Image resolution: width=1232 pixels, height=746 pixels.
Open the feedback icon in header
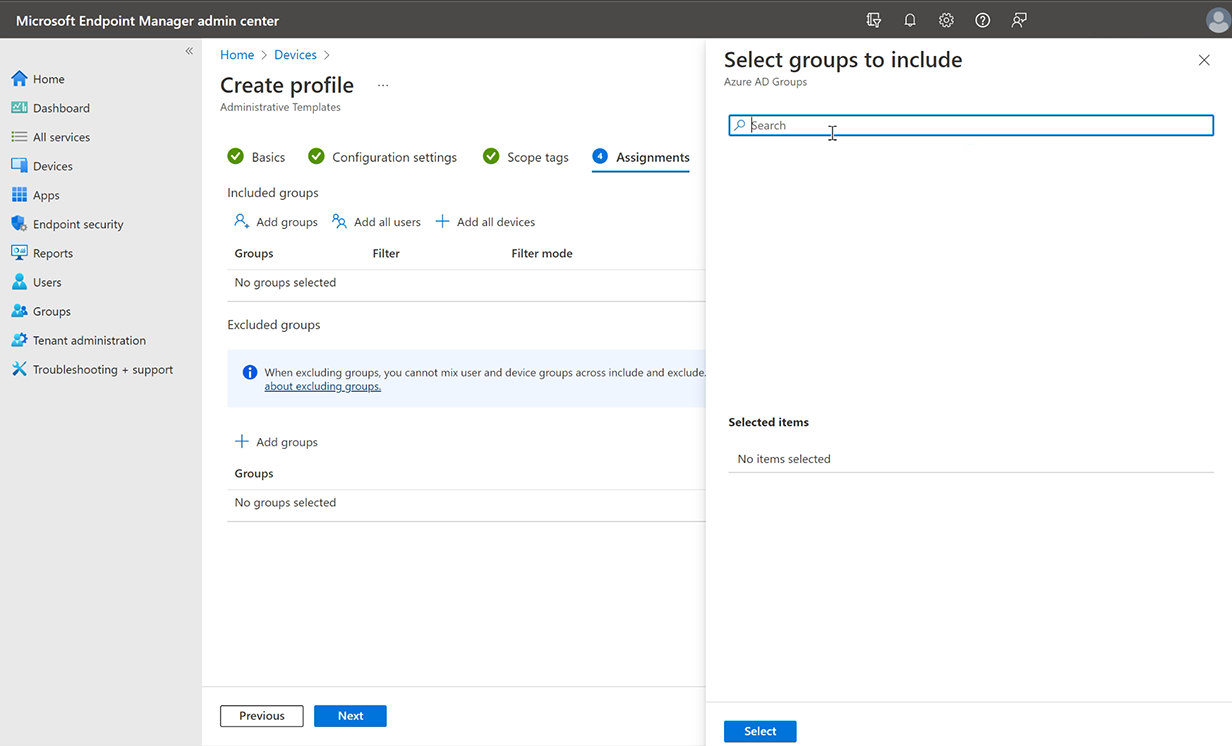pos(1019,20)
